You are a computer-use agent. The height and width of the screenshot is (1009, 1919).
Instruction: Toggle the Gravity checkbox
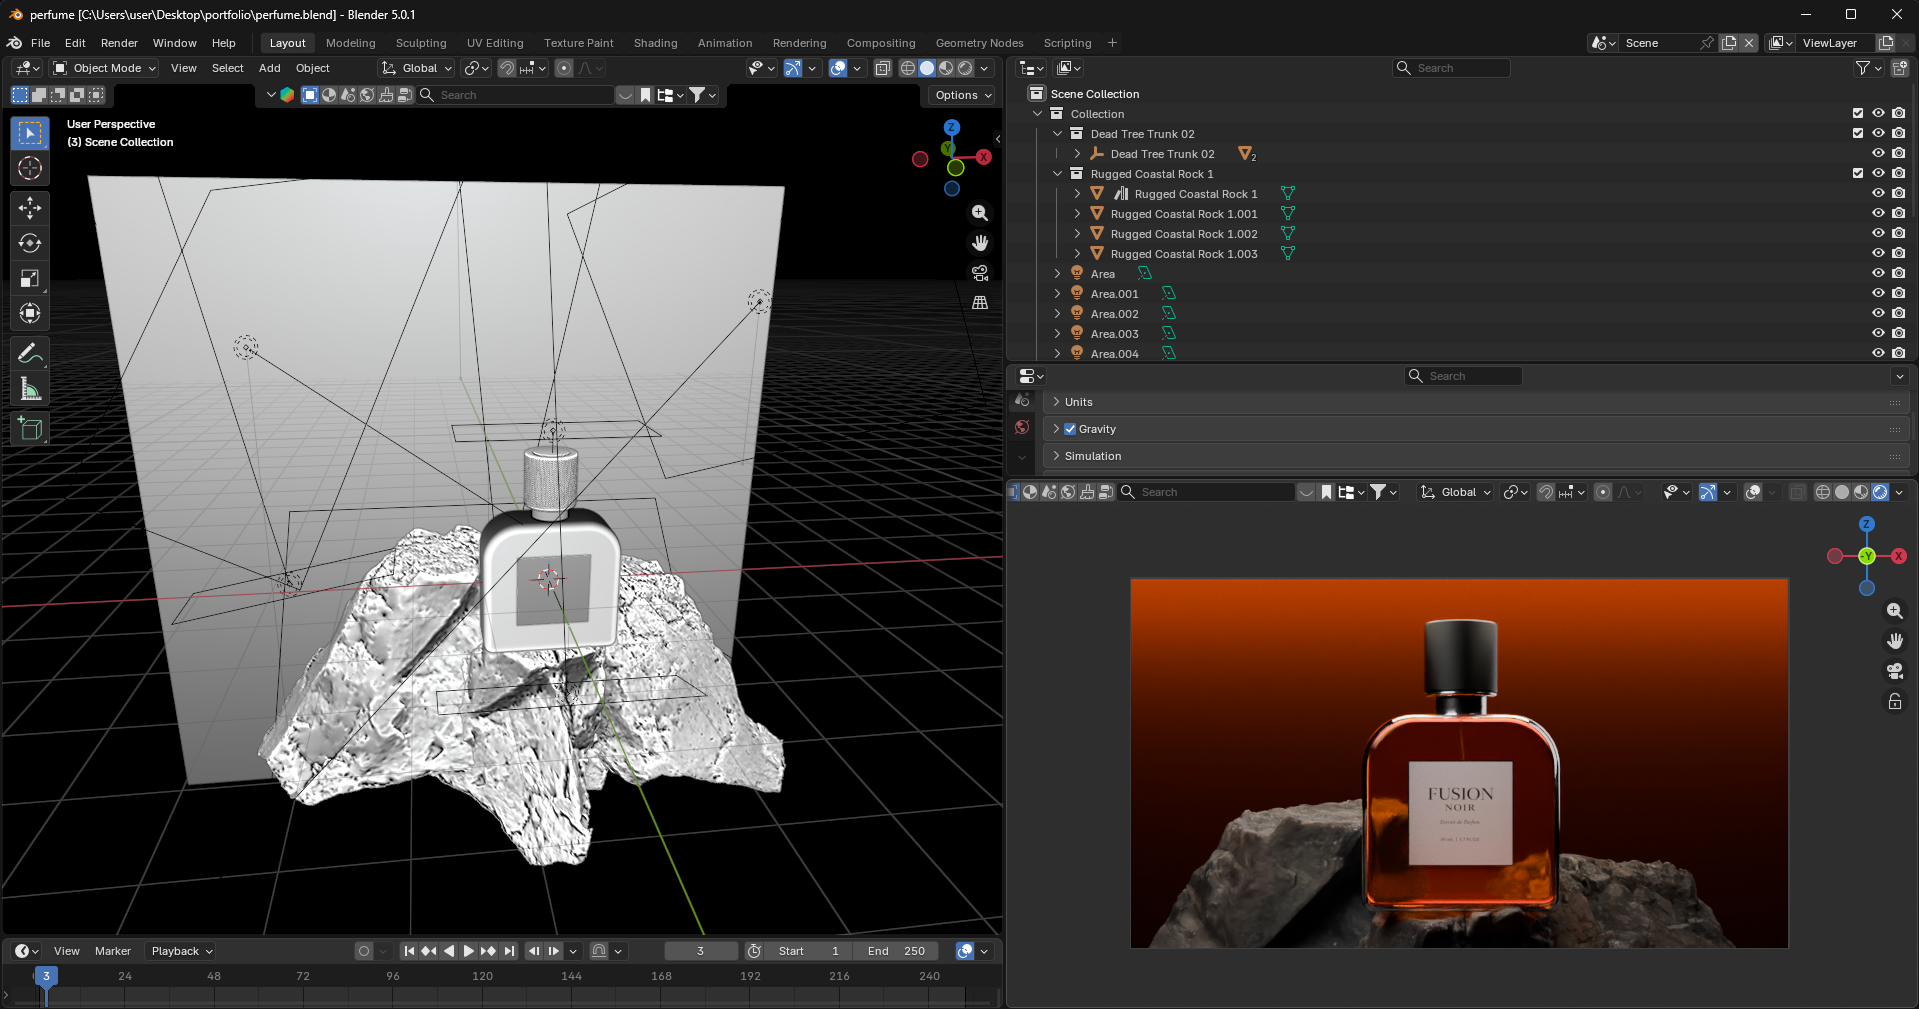(1070, 429)
